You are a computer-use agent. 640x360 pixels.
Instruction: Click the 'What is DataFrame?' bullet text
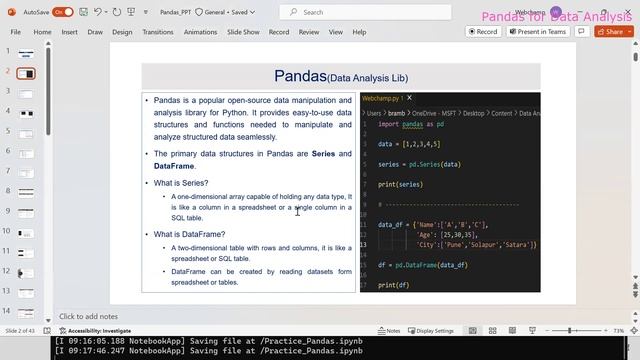click(189, 234)
